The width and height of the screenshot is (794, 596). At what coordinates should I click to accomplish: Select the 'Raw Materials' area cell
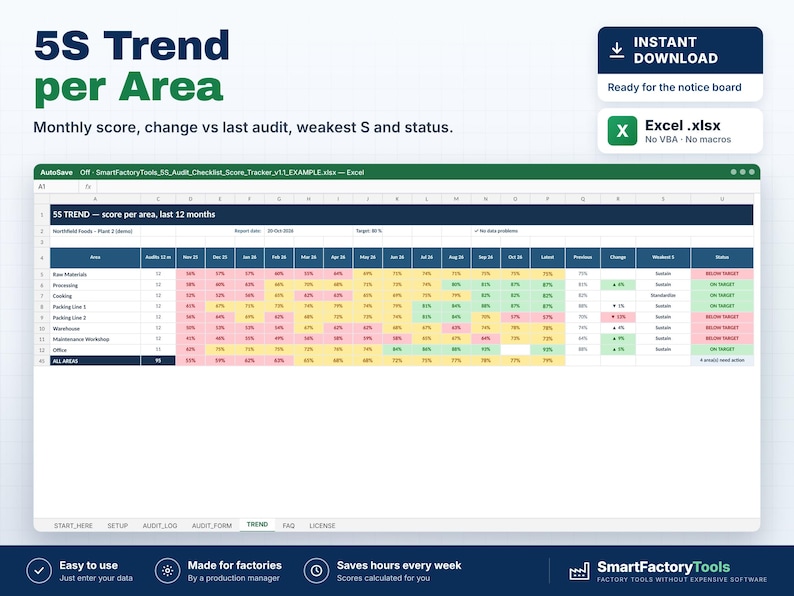pos(95,274)
